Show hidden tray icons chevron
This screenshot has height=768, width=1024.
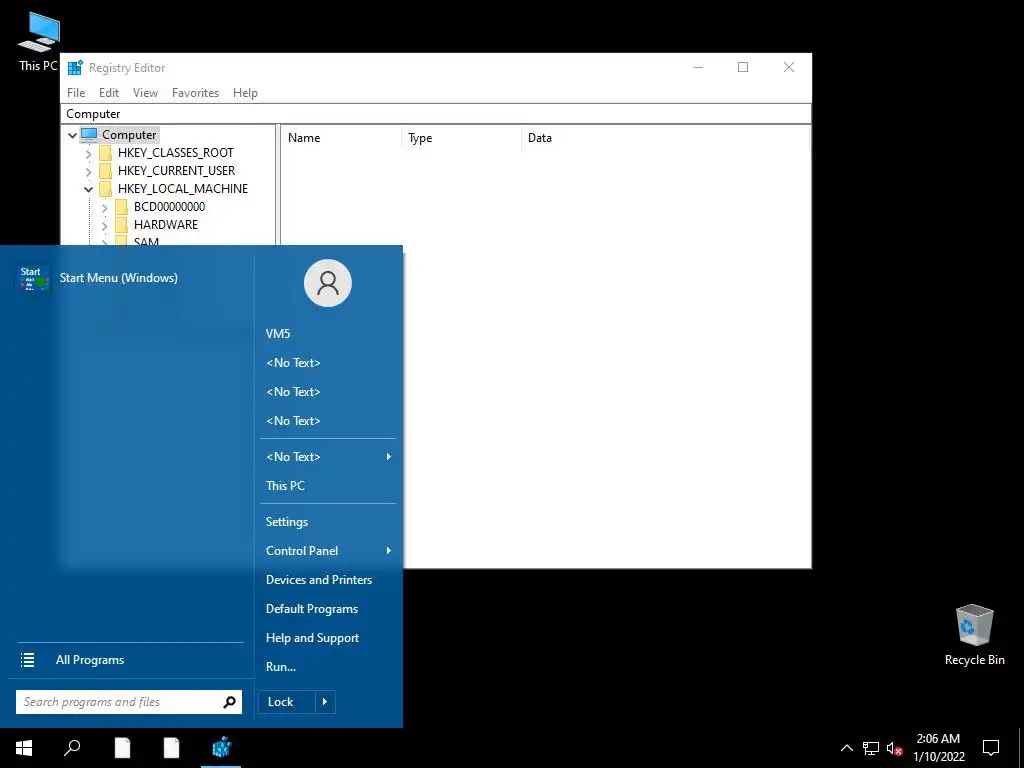pos(846,748)
